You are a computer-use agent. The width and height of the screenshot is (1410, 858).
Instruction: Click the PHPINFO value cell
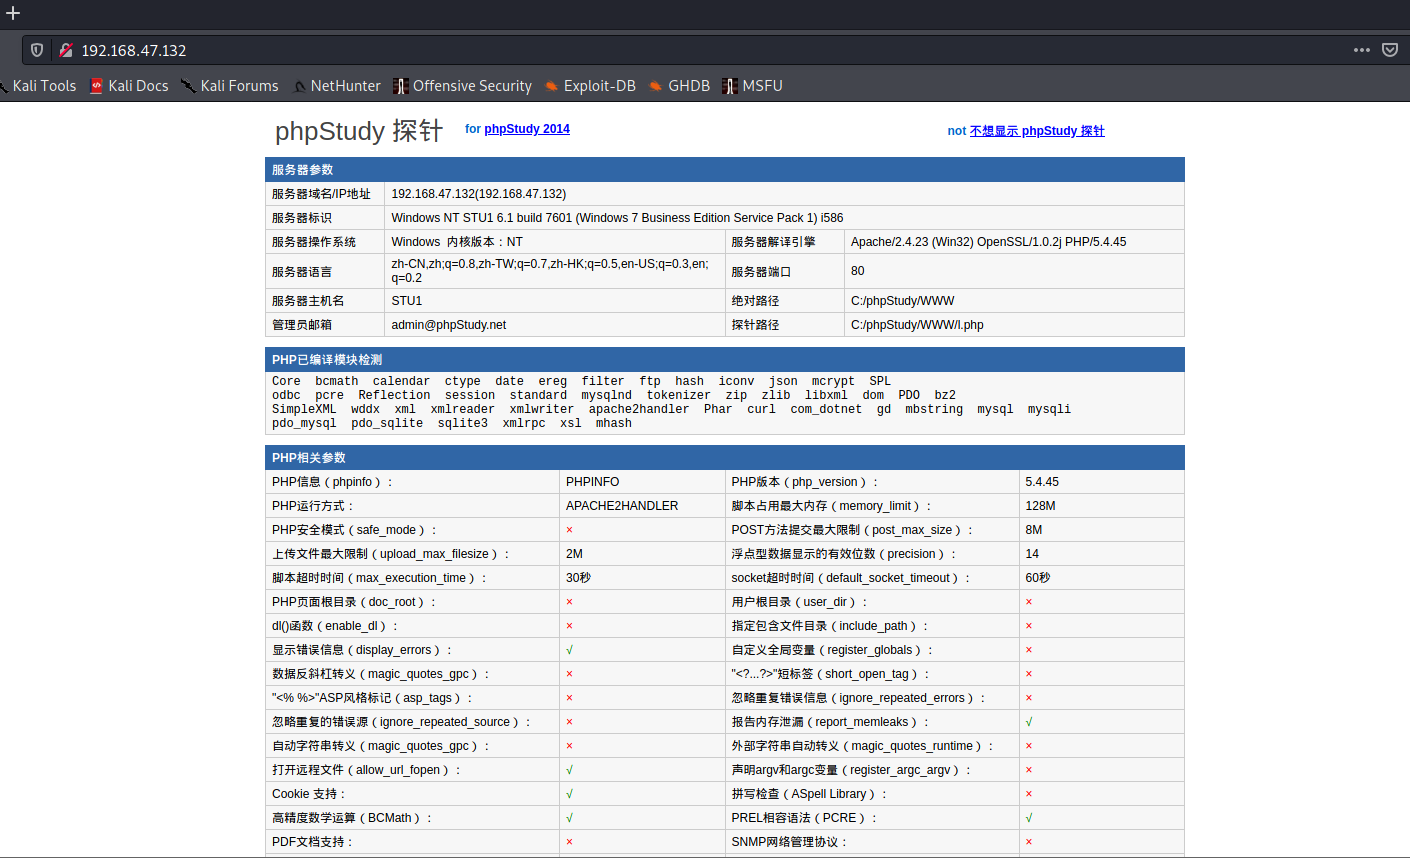[x=593, y=482]
